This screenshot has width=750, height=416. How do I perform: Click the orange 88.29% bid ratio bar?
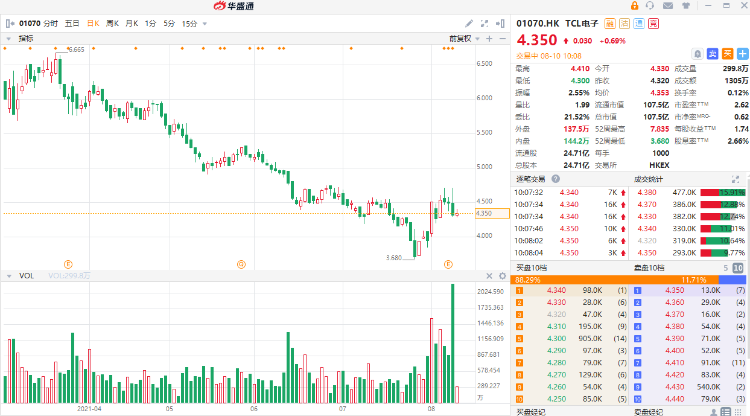(x=615, y=280)
